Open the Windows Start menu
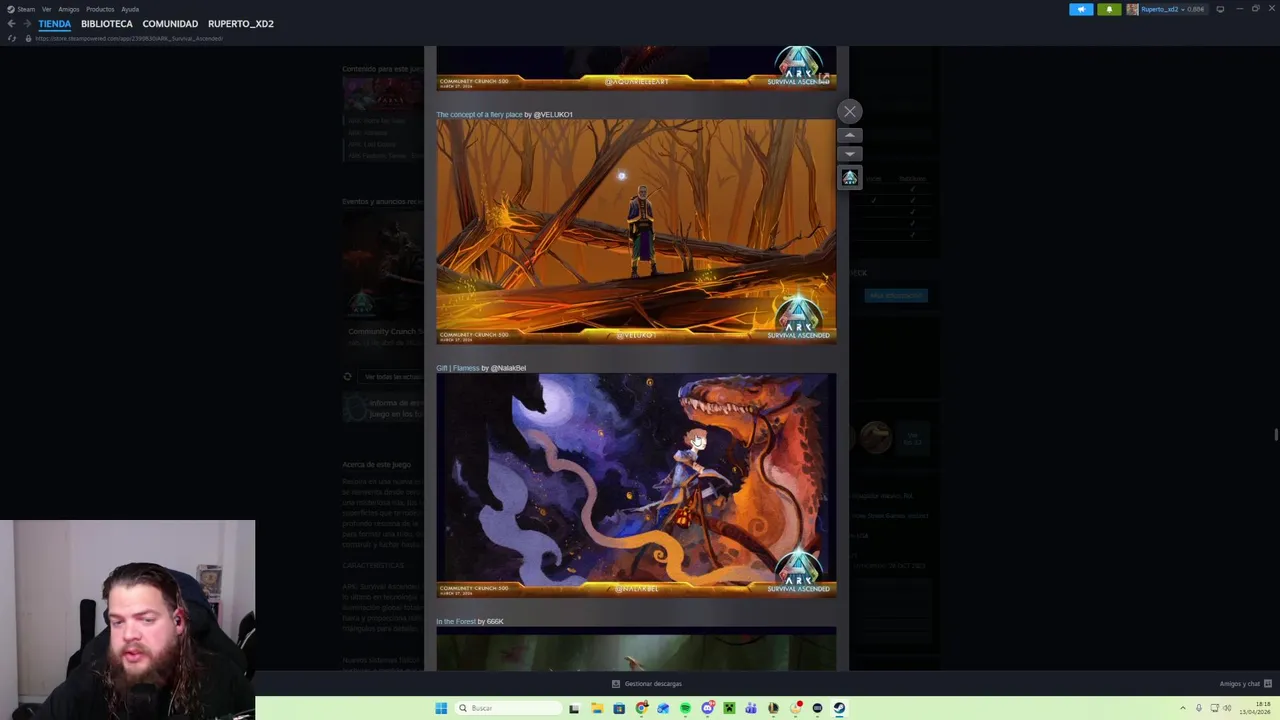The width and height of the screenshot is (1280, 720). tap(441, 708)
